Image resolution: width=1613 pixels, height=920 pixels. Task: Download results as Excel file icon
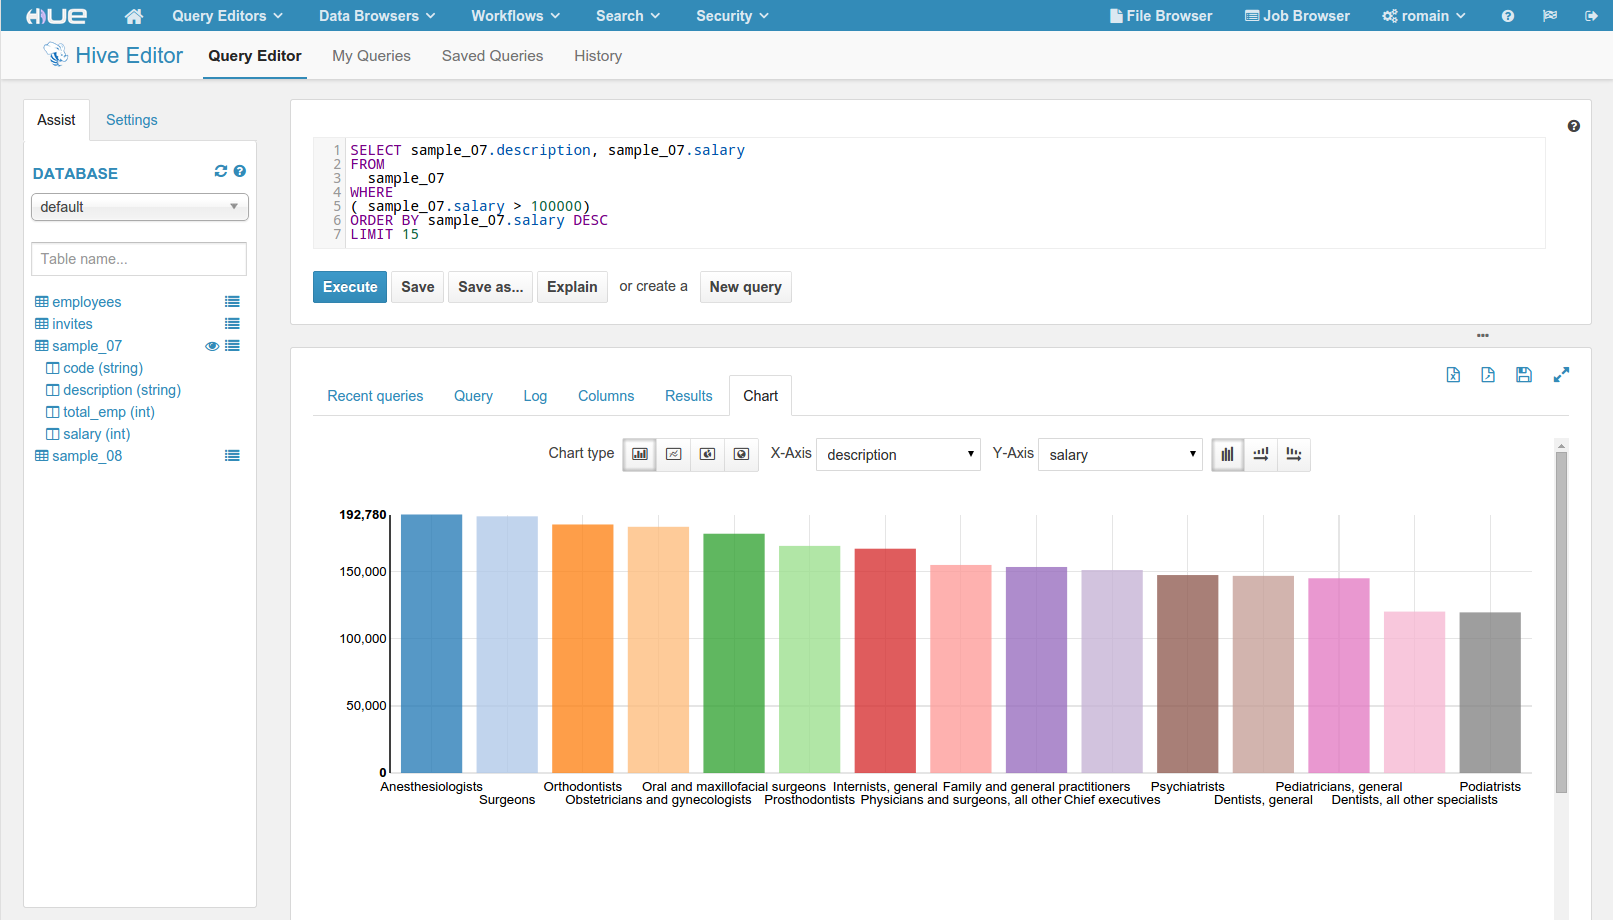coord(1453,375)
